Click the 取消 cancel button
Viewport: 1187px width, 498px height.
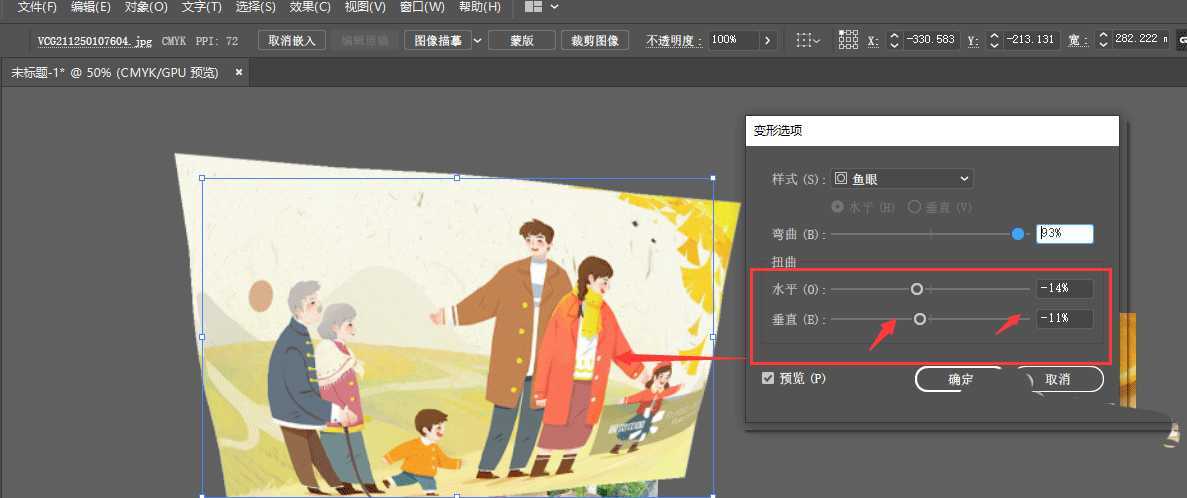click(1058, 379)
